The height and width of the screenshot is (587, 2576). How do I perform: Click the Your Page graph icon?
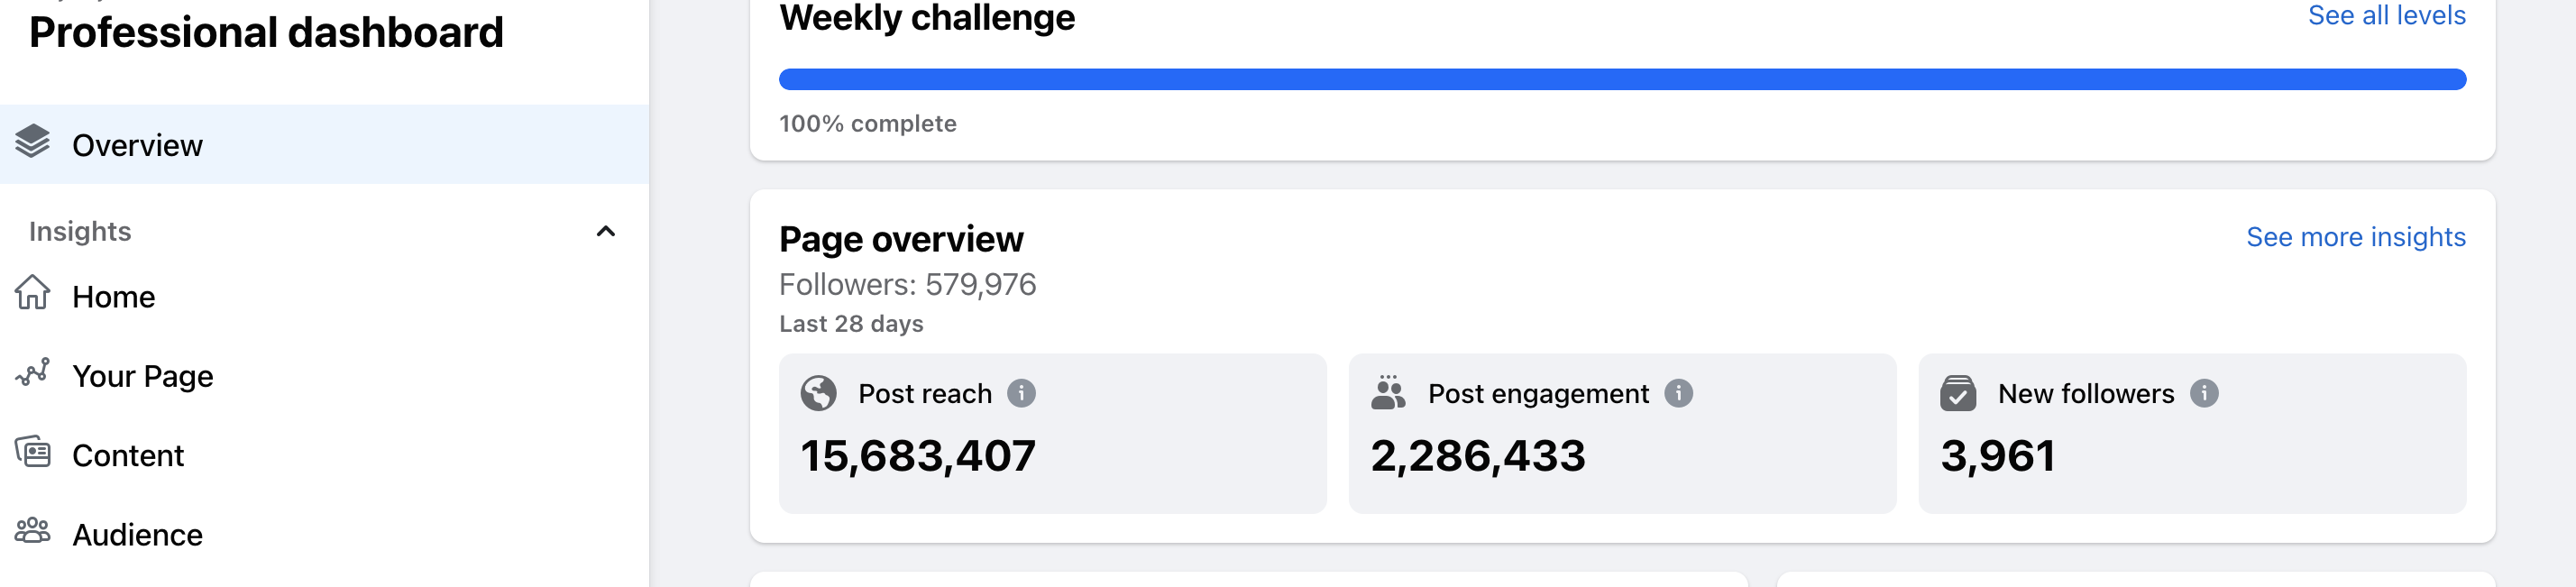[32, 373]
